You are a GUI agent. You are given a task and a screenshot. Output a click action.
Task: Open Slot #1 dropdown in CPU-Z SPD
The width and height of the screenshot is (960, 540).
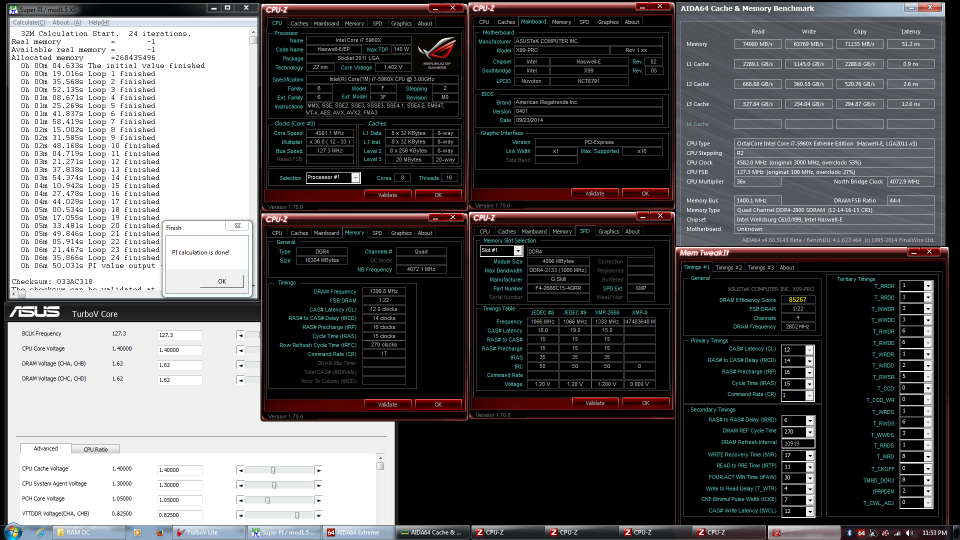(x=518, y=251)
